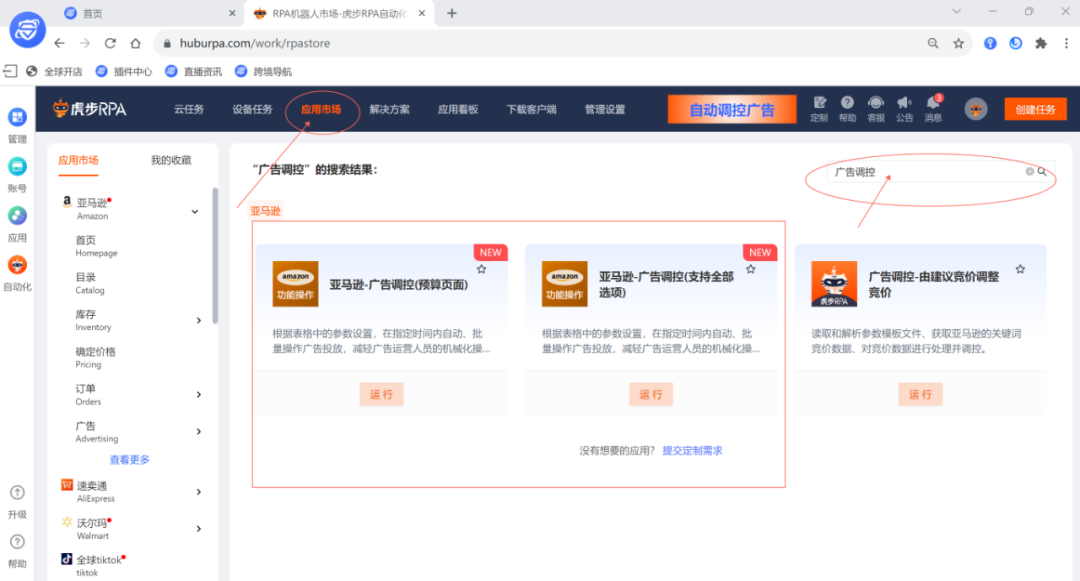The height and width of the screenshot is (581, 1080).
Task: Open the 应用看板 menu
Action: point(458,109)
